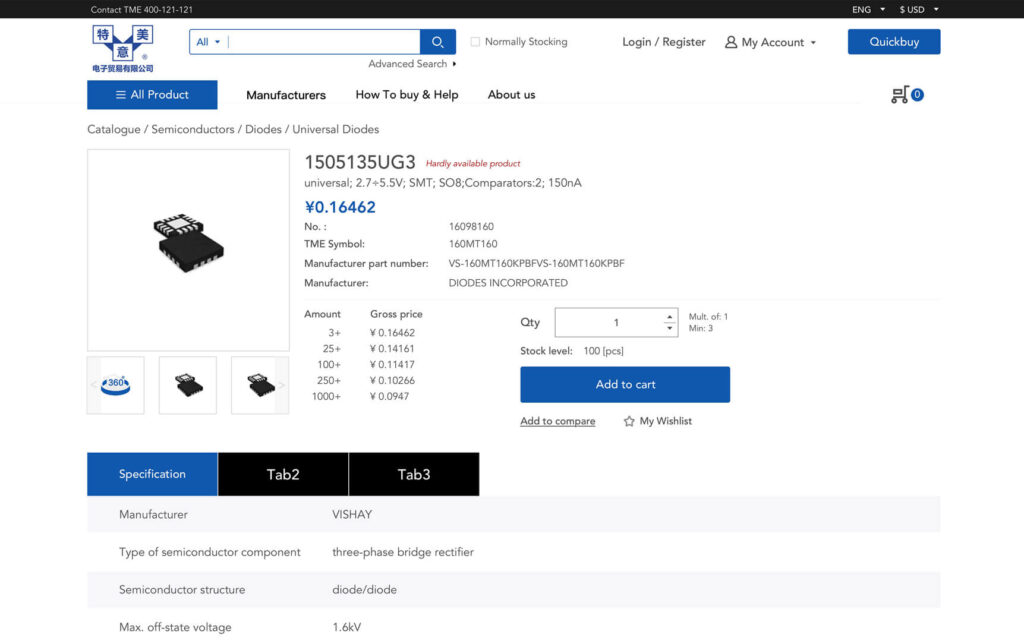Increase quantity with up stepper arrow
Screen dimensions: 1024x641
coord(669,317)
